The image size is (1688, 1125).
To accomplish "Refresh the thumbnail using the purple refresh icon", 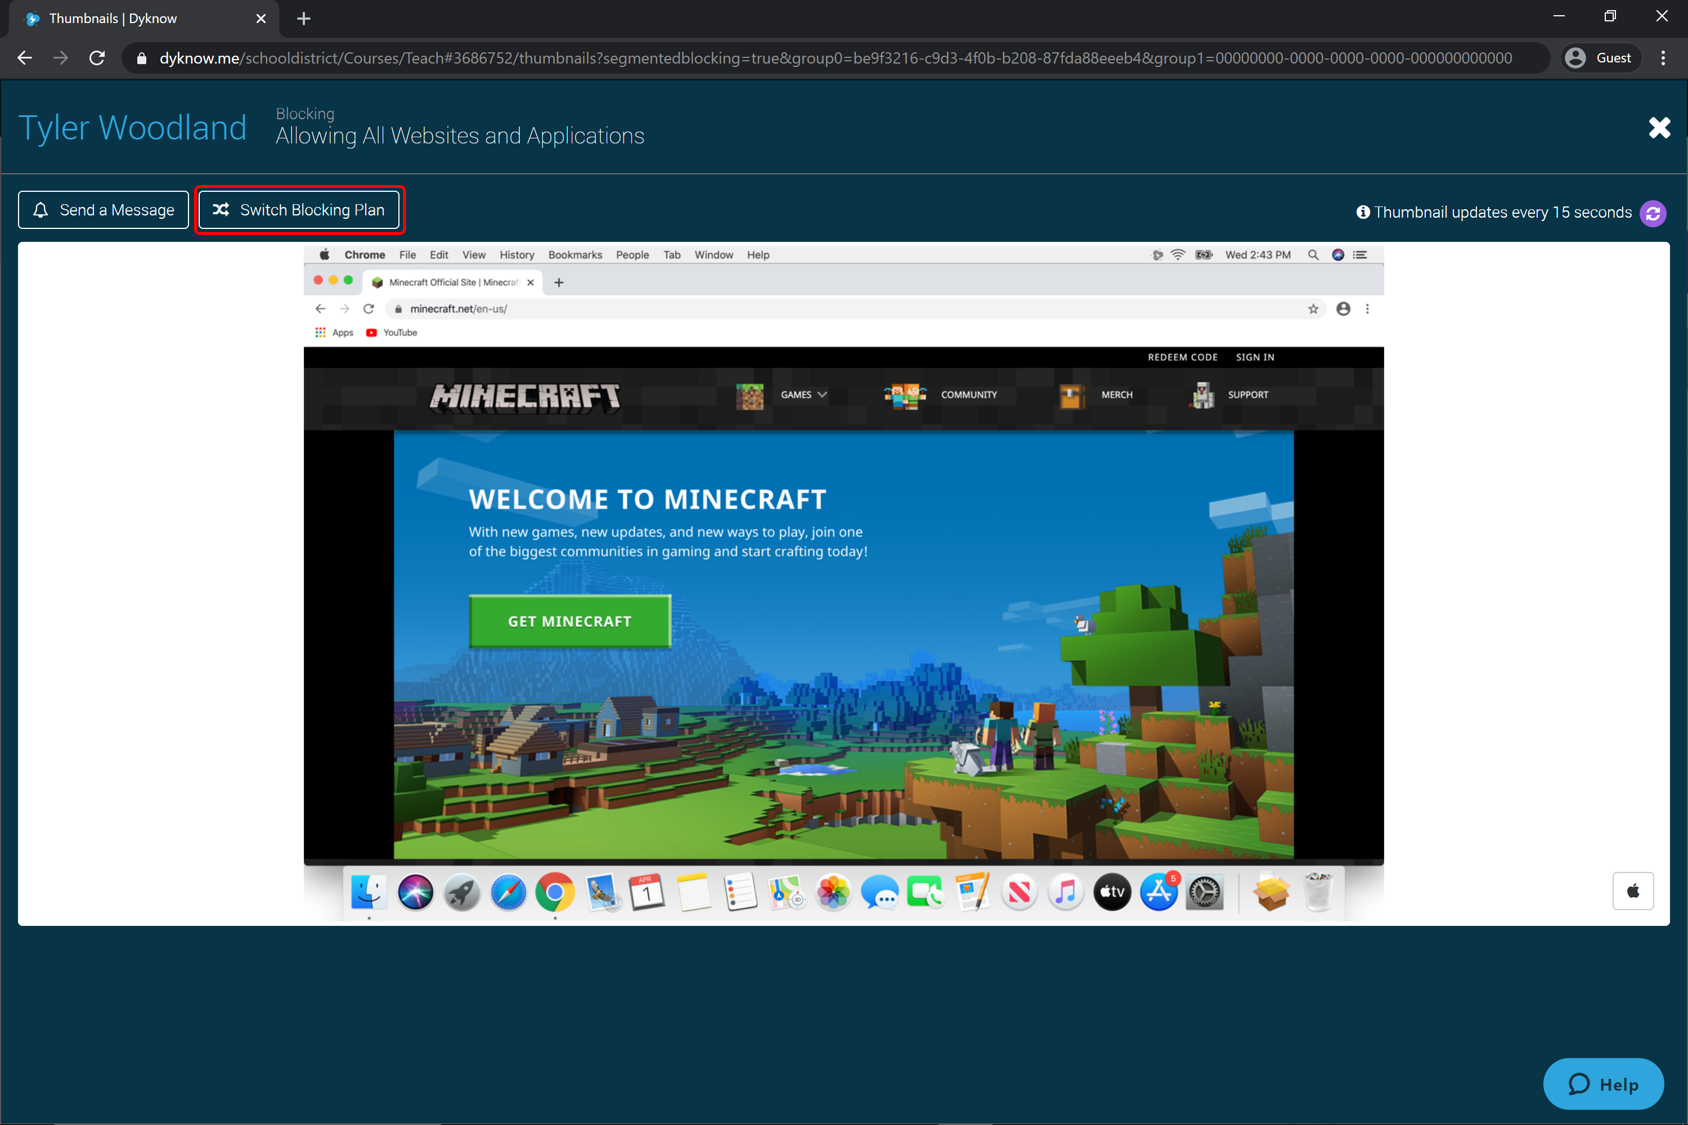I will (1653, 213).
